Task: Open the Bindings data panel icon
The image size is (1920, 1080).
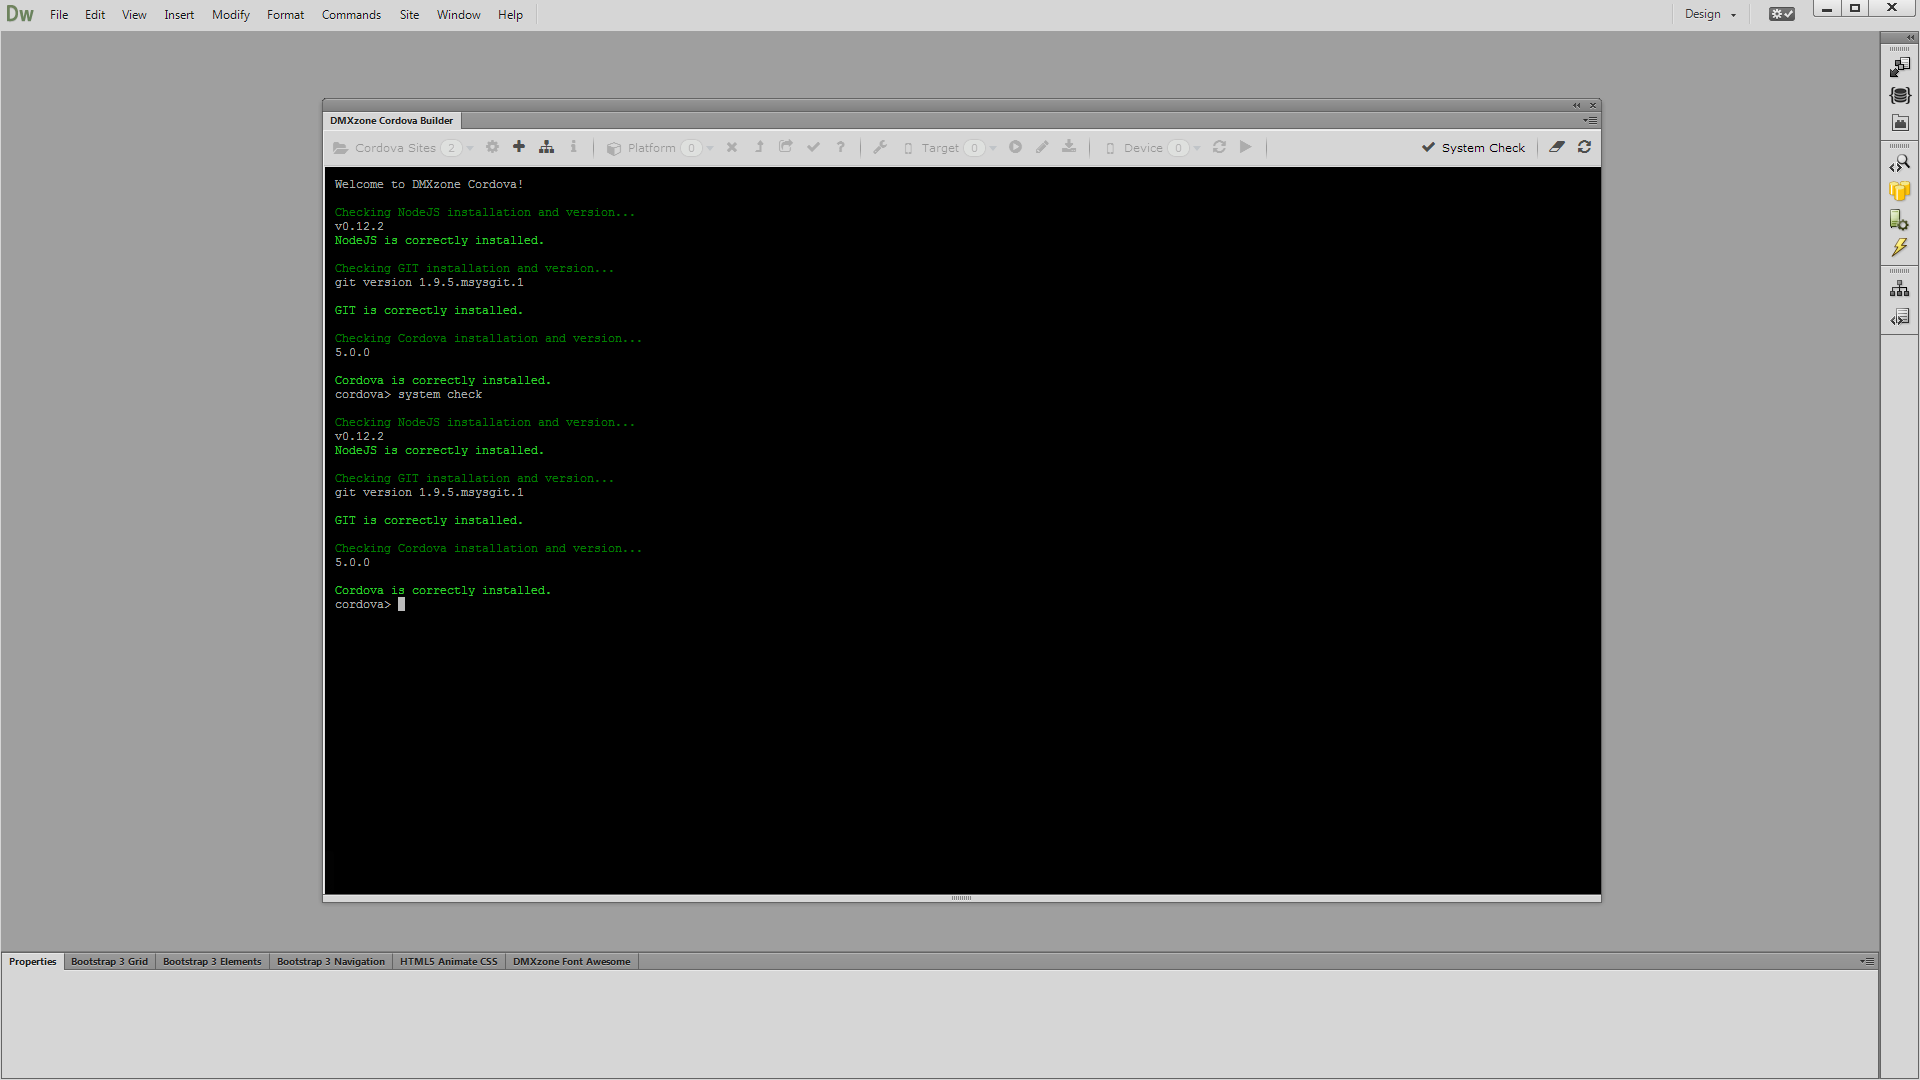Action: click(x=1899, y=95)
